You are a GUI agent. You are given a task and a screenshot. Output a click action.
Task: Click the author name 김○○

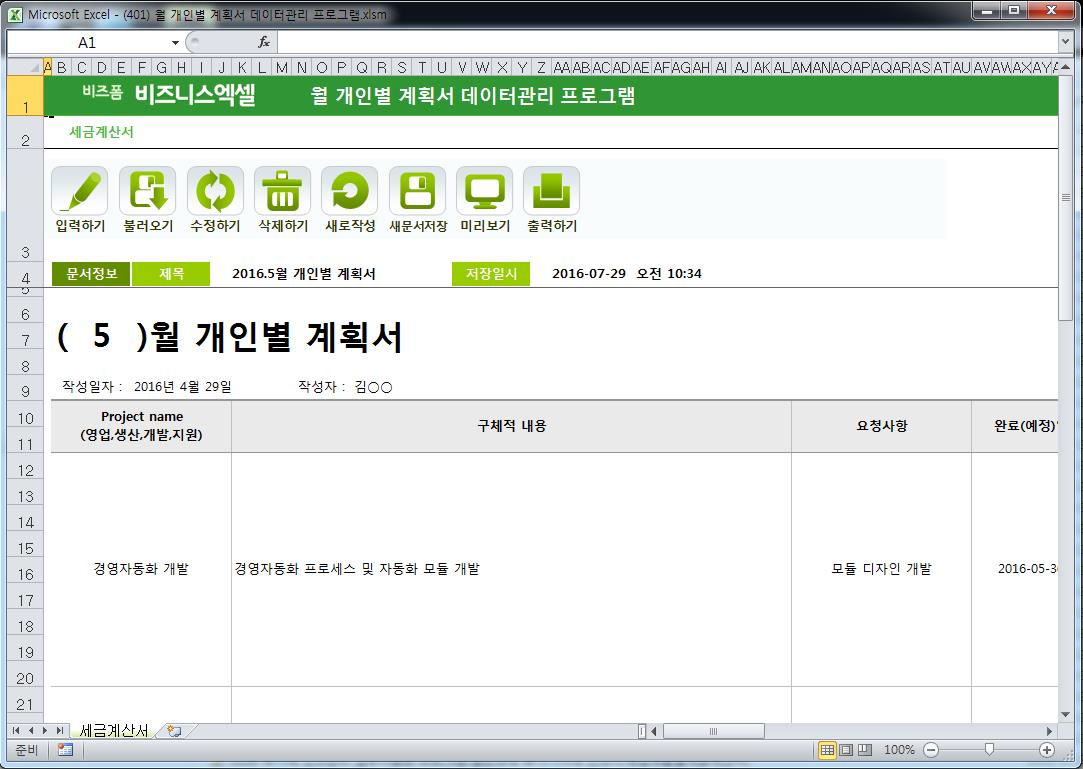click(373, 387)
